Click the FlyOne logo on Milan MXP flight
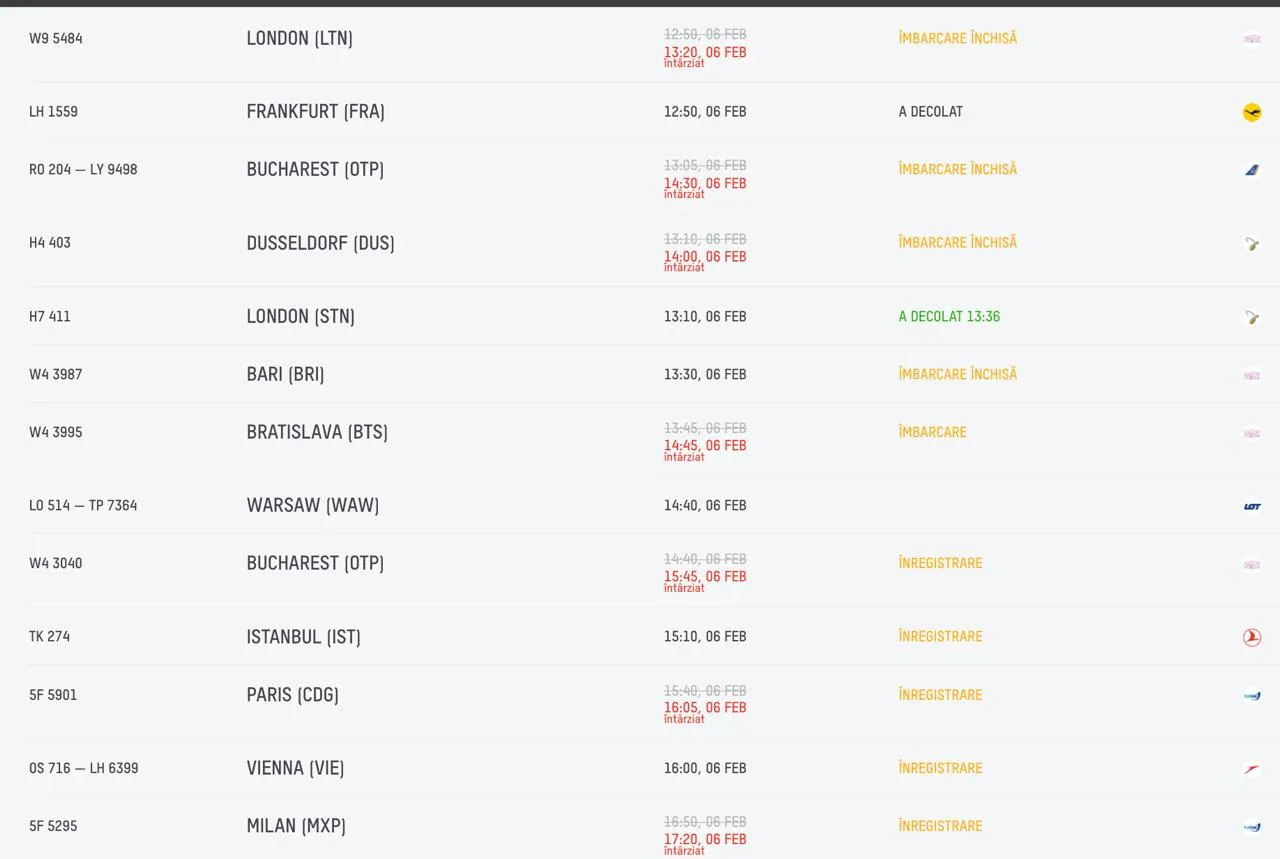The height and width of the screenshot is (859, 1280). point(1251,827)
